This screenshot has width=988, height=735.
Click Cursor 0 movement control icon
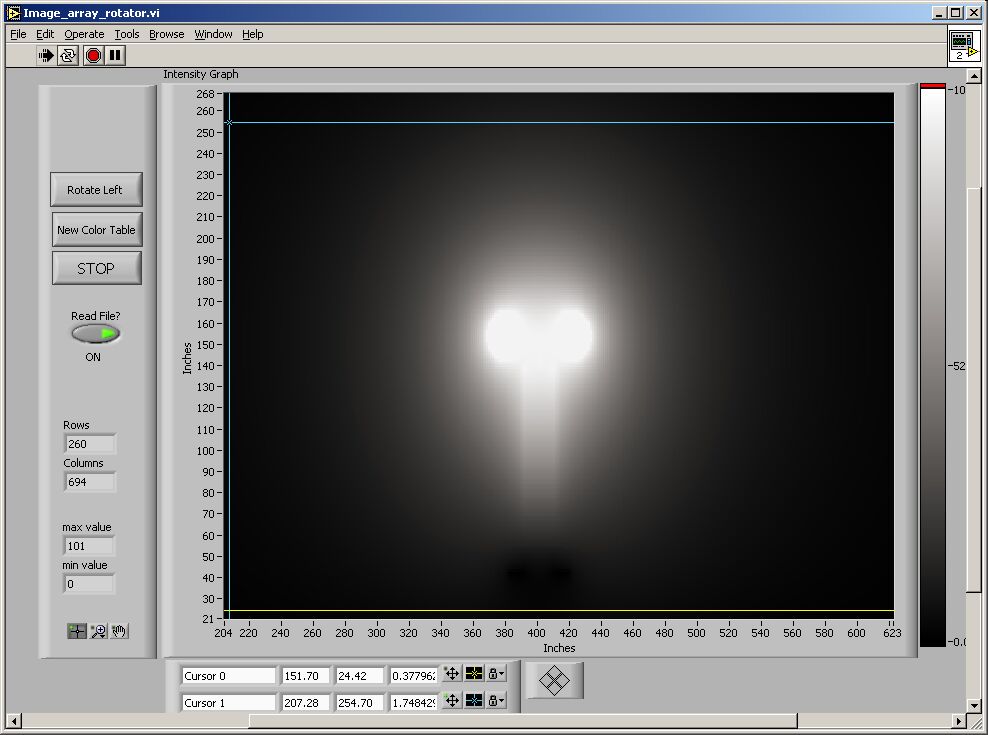point(452,674)
